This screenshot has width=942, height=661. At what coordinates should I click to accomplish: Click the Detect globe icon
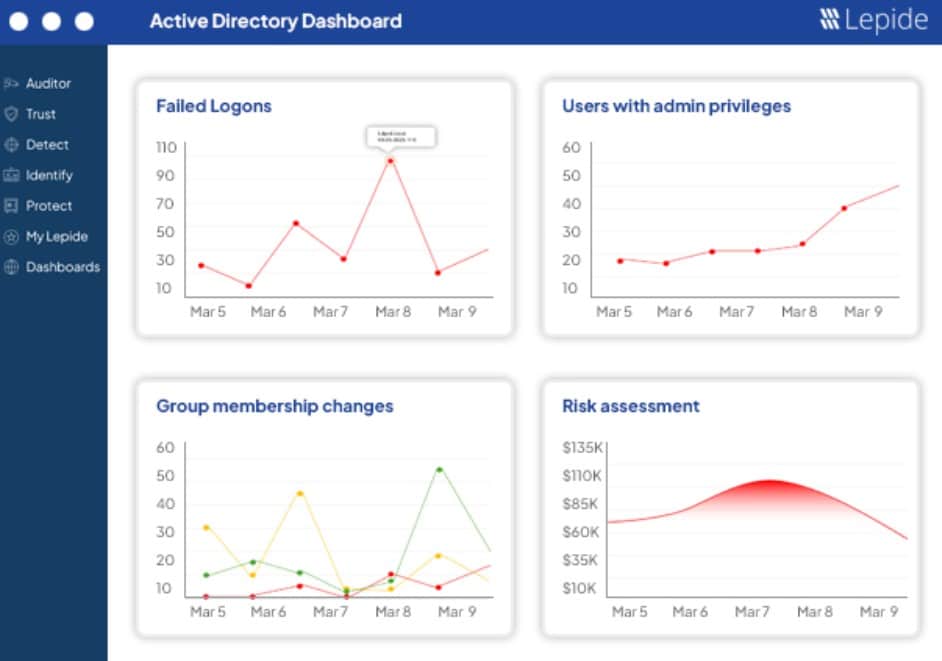[x=11, y=144]
